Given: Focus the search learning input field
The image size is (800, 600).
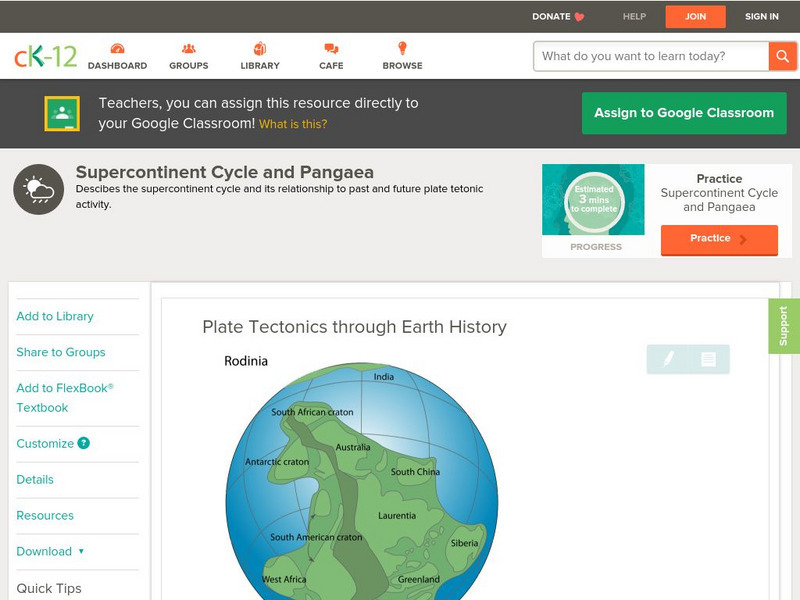Looking at the screenshot, I should click(x=651, y=56).
